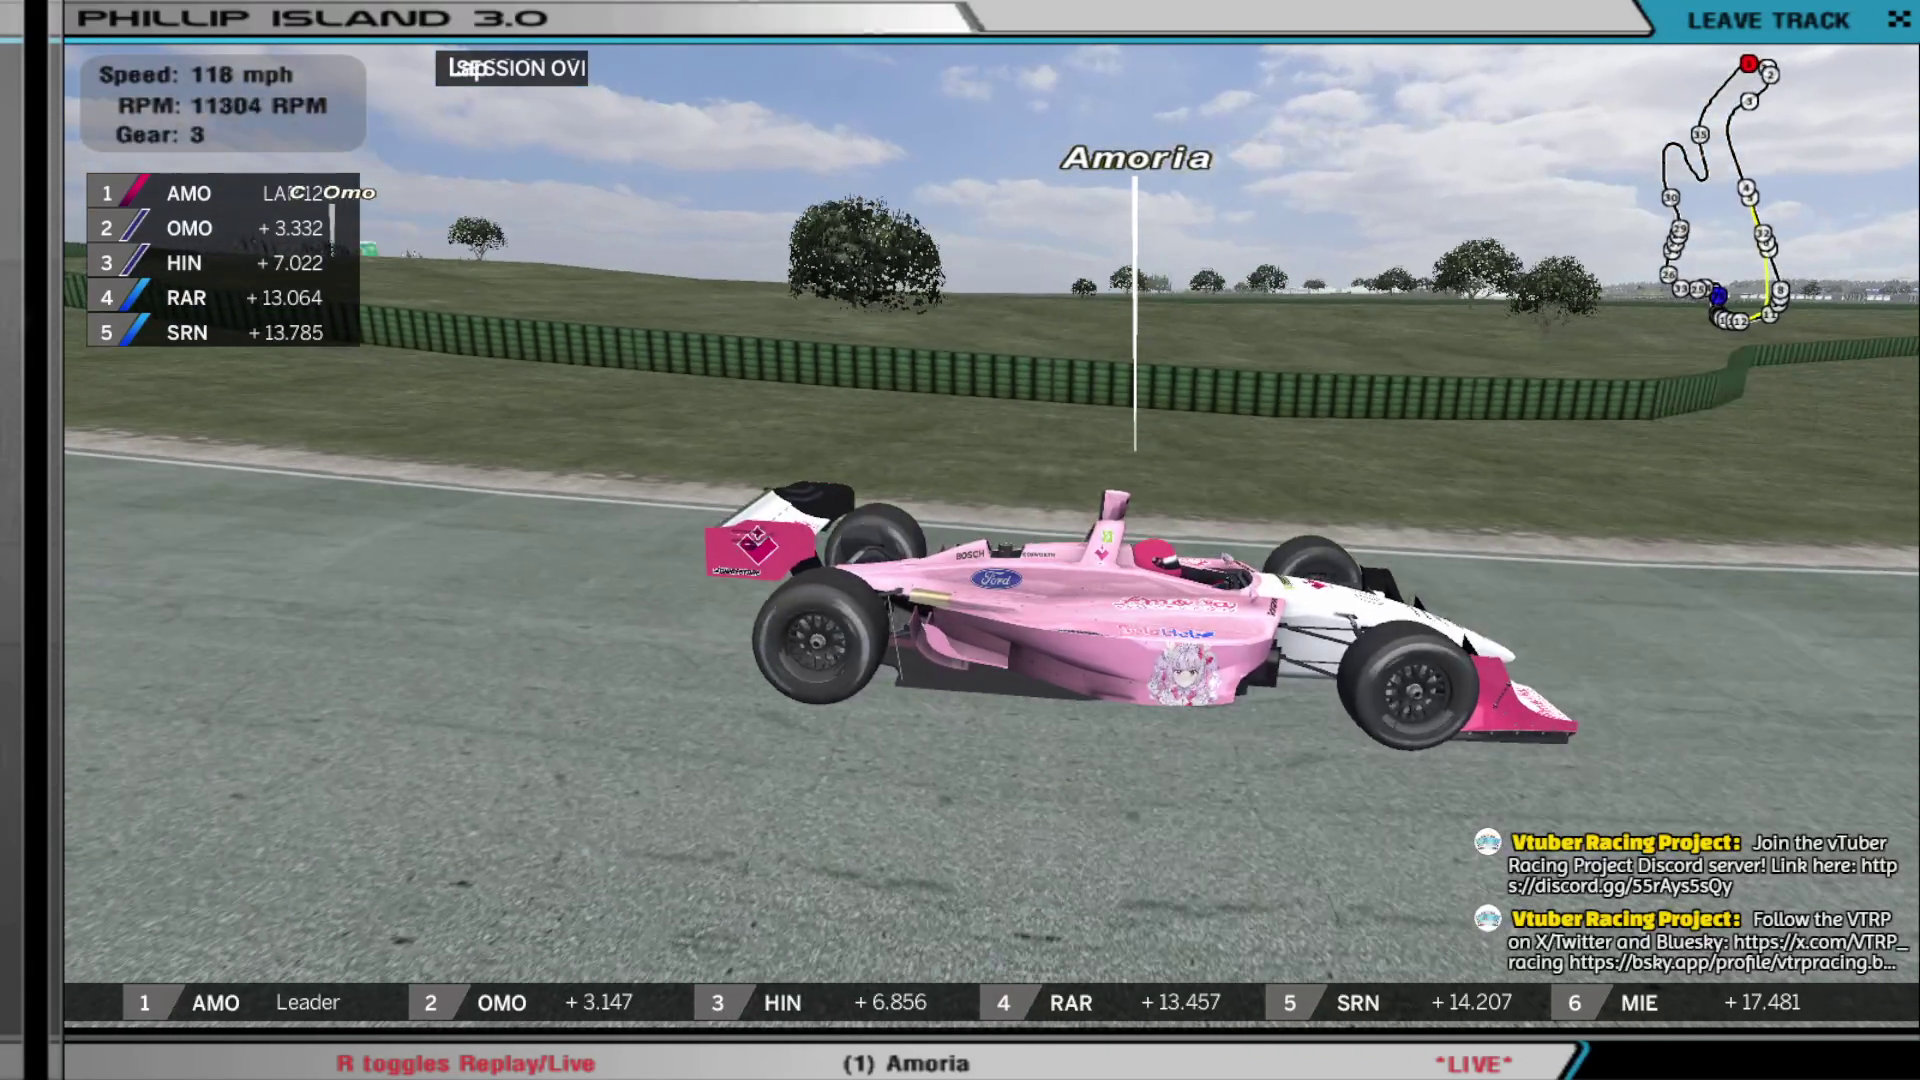Click the 'R toggles Replay/Live' status text

pos(466,1064)
